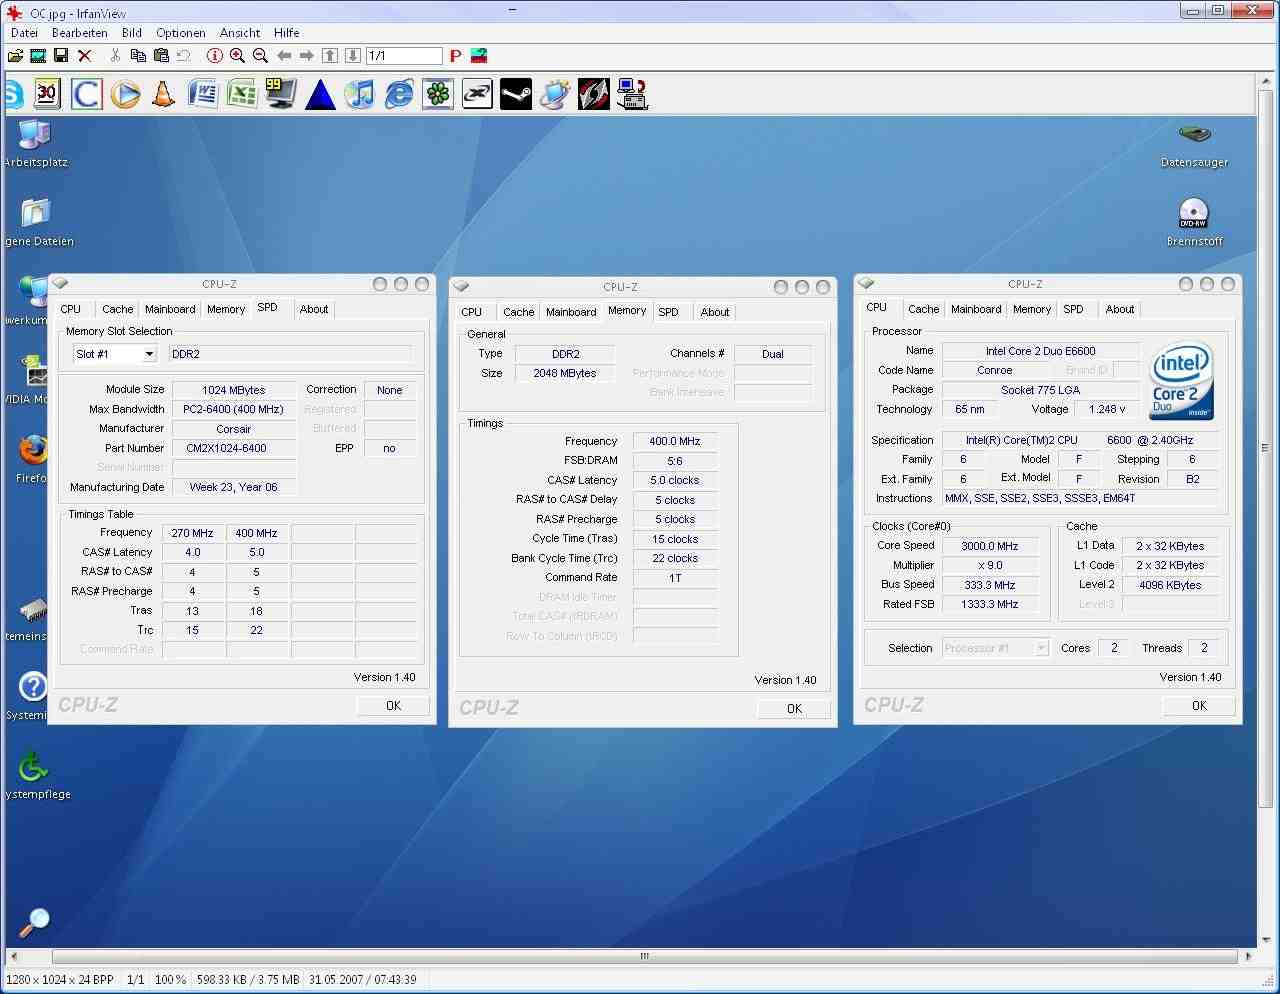Image resolution: width=1280 pixels, height=994 pixels.
Task: Open SPD tab in the processor window
Action: pyautogui.click(x=1073, y=310)
